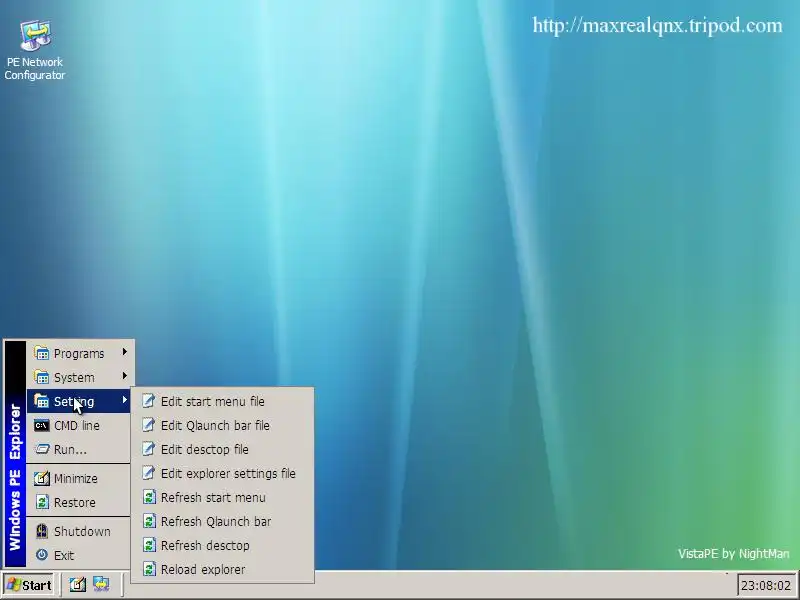The height and width of the screenshot is (600, 800).
Task: Choose Restore in the start menu
Action: click(80, 502)
